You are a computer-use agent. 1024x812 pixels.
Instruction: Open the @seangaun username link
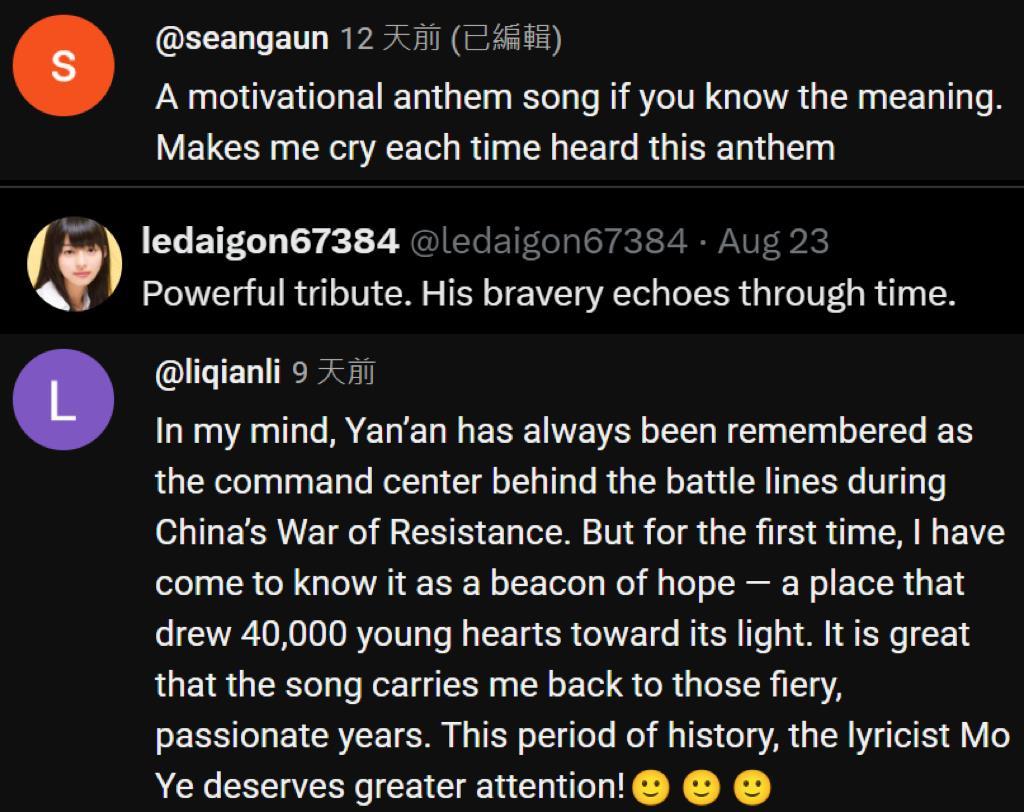point(242,39)
